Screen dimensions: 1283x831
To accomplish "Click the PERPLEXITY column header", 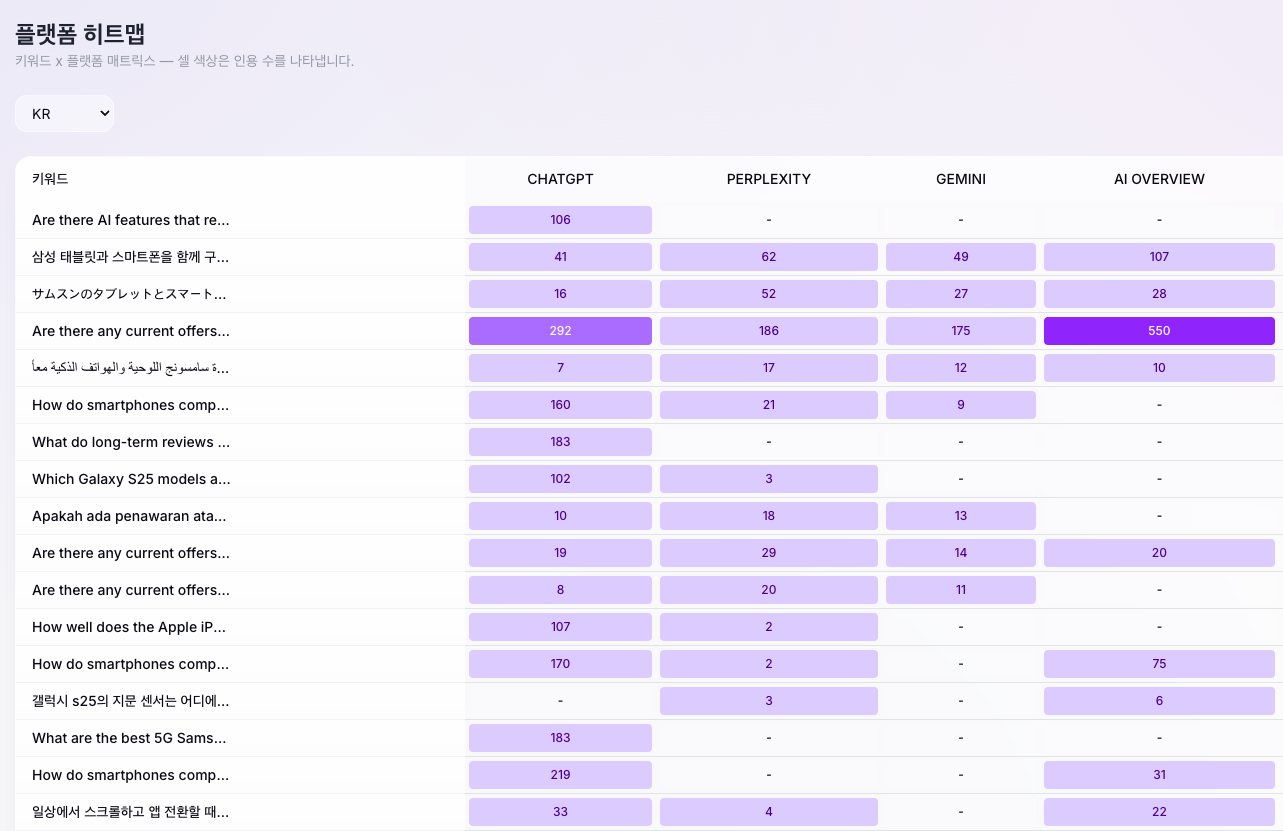I will (x=768, y=179).
